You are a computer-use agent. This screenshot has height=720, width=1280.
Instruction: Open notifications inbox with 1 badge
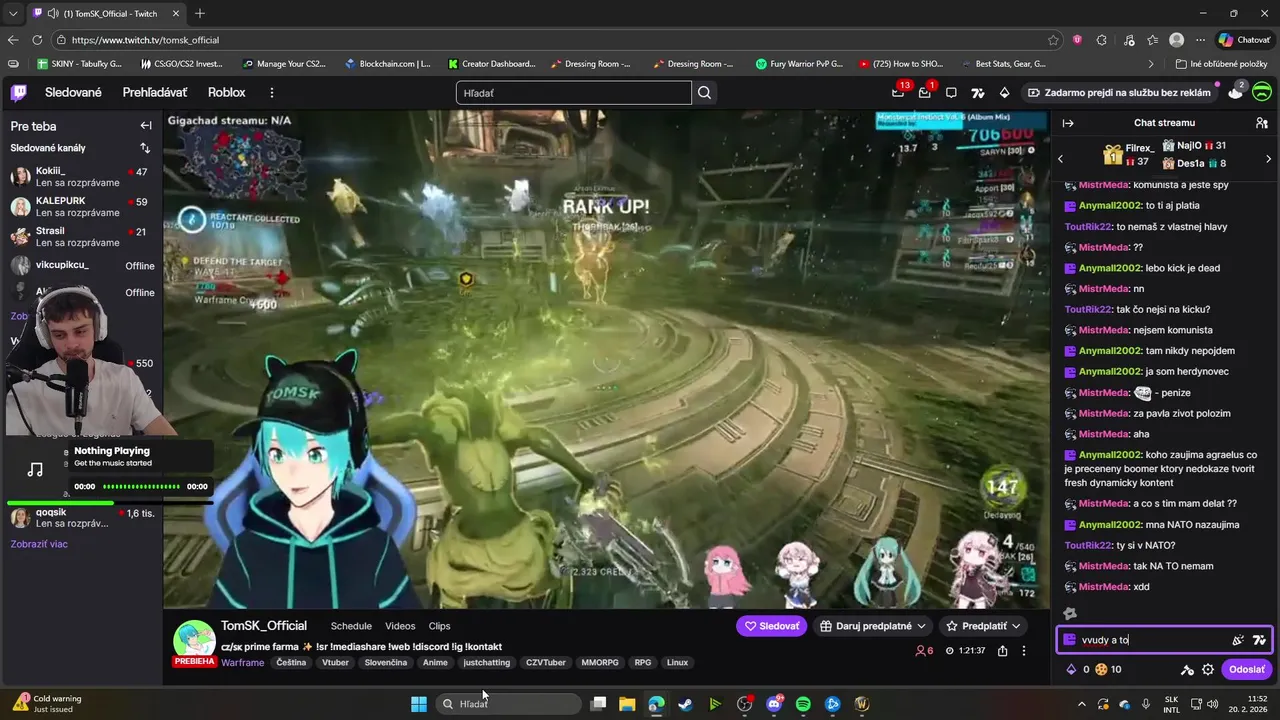click(x=925, y=92)
